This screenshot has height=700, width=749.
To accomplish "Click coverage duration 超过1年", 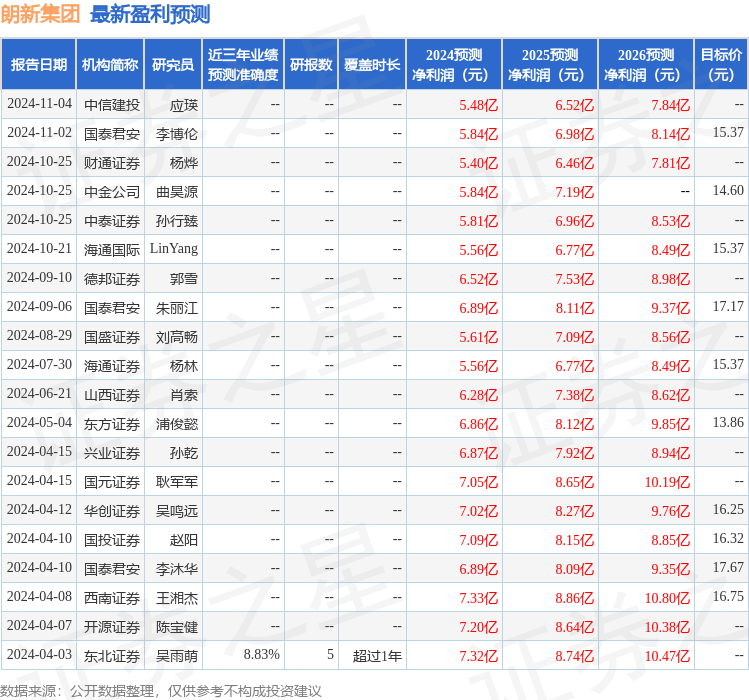I will click(x=377, y=657).
